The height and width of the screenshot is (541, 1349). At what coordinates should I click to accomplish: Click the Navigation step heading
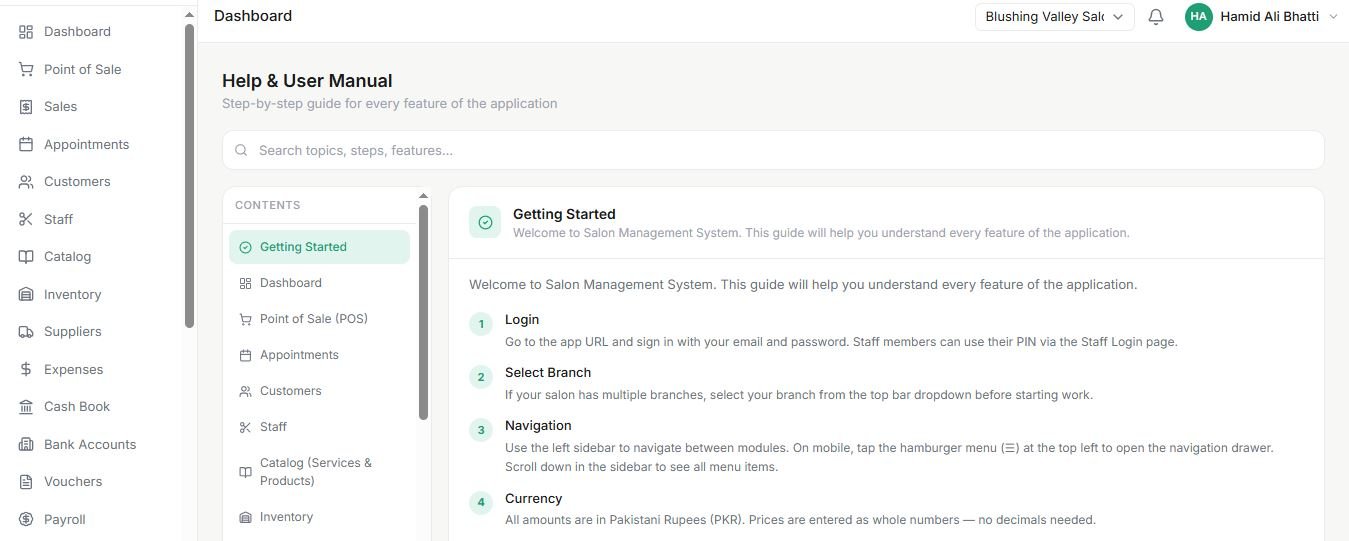point(538,426)
